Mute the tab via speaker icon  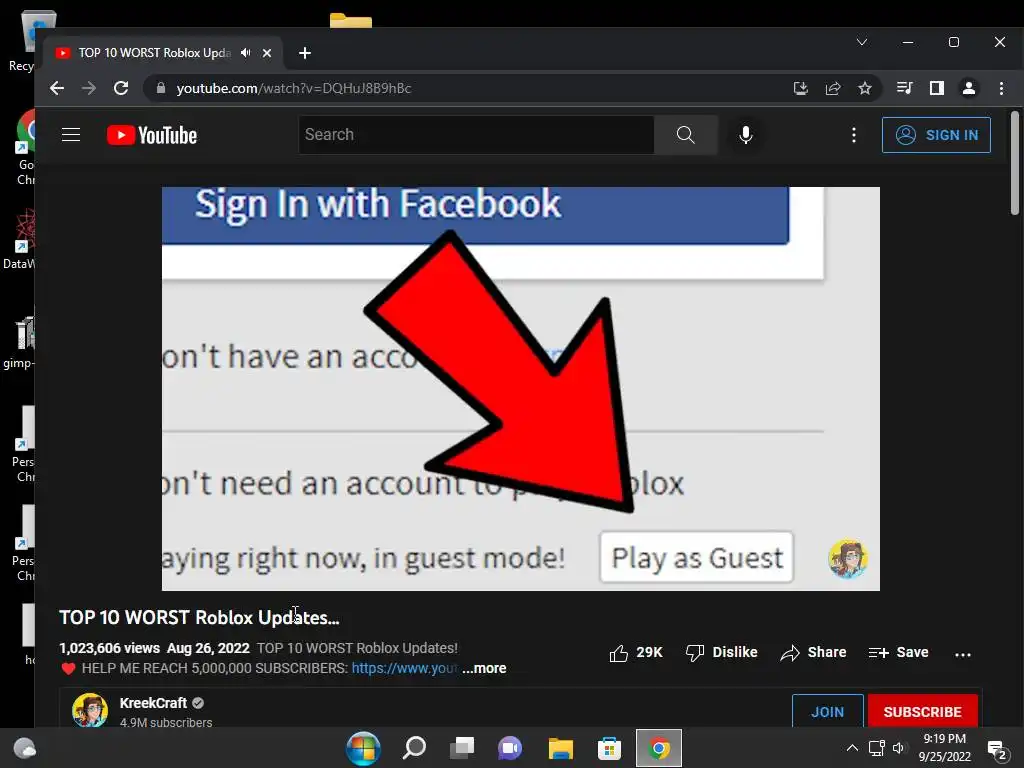point(246,53)
